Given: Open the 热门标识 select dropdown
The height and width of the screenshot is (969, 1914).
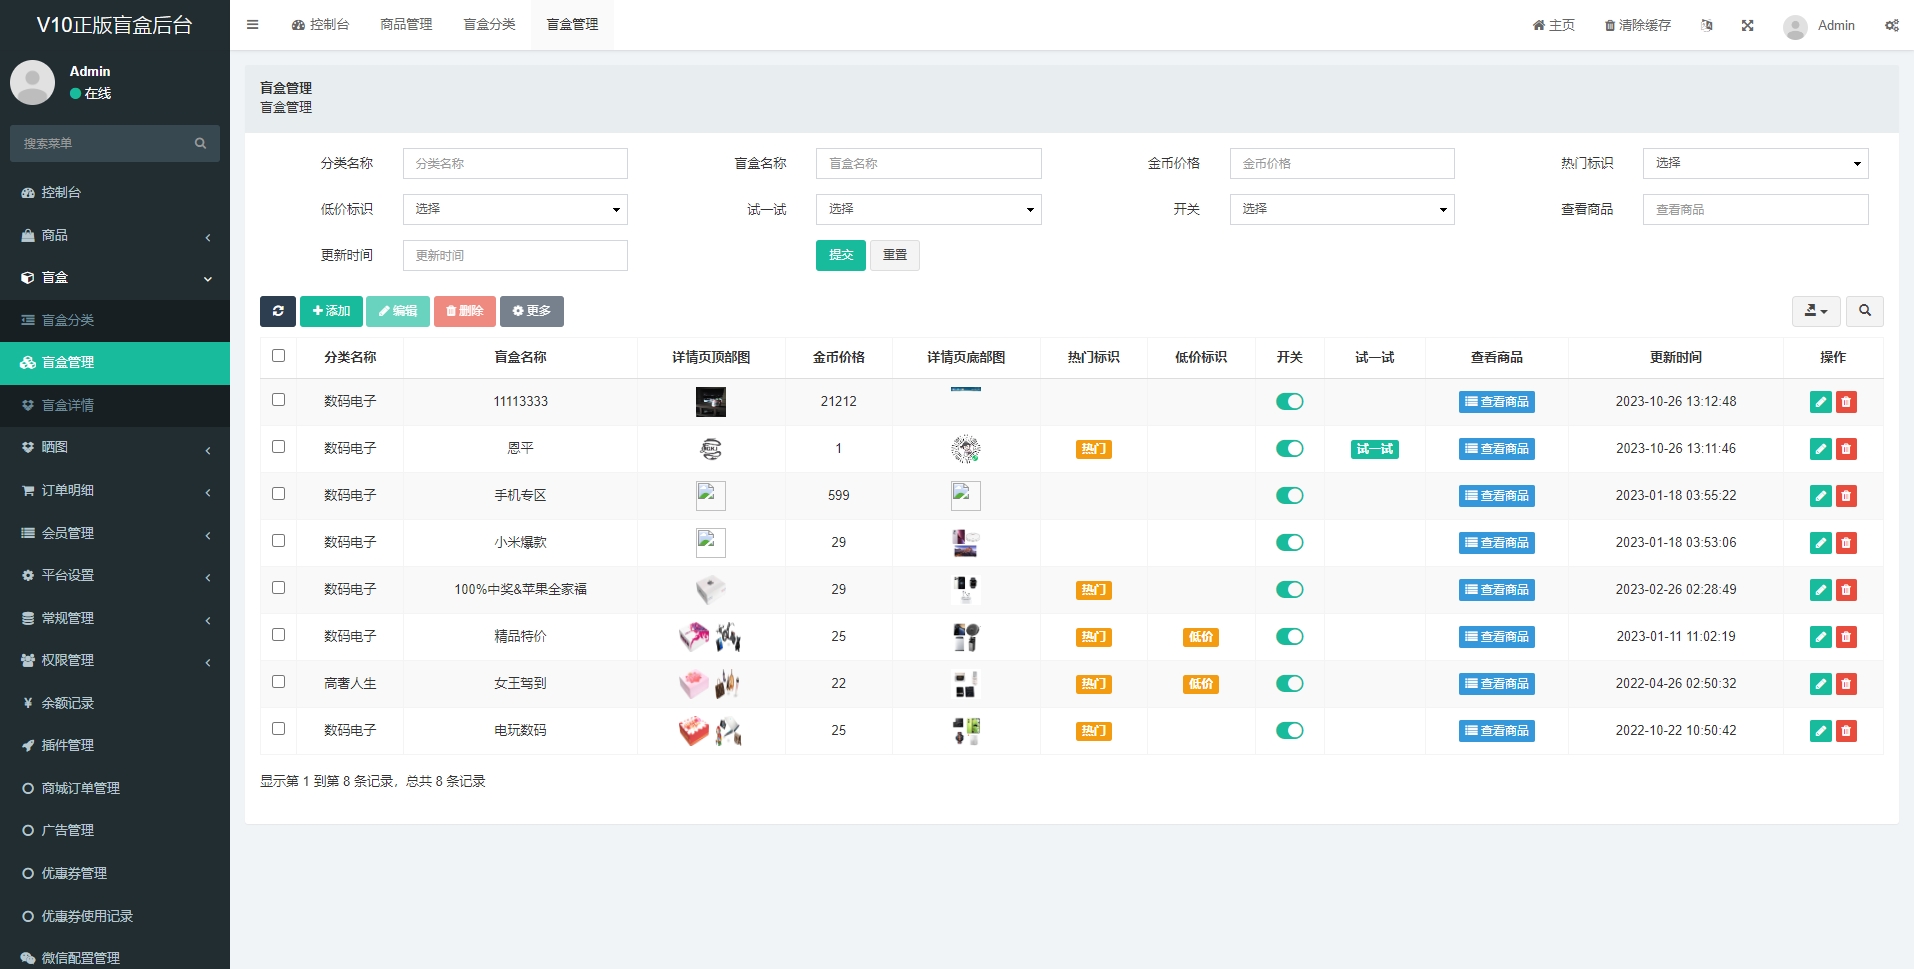Looking at the screenshot, I should (x=1755, y=163).
